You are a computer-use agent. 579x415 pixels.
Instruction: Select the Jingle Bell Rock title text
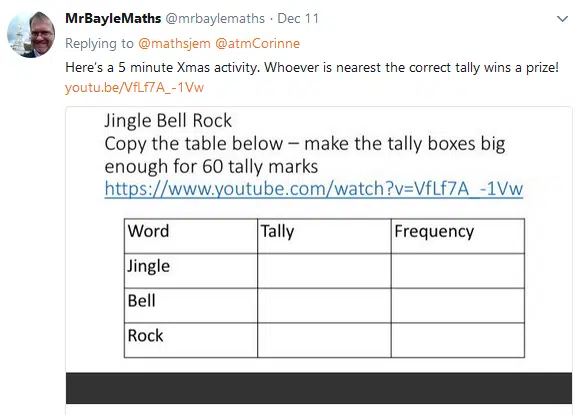(168, 121)
